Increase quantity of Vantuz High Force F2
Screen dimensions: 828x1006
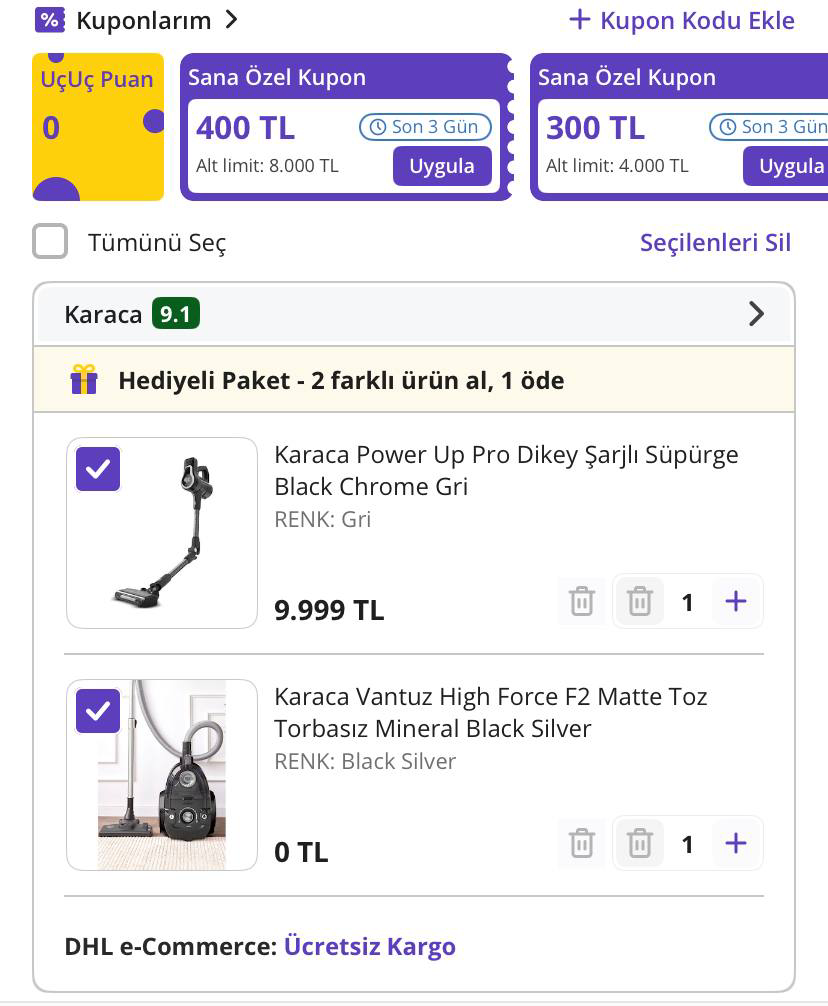pyautogui.click(x=736, y=843)
